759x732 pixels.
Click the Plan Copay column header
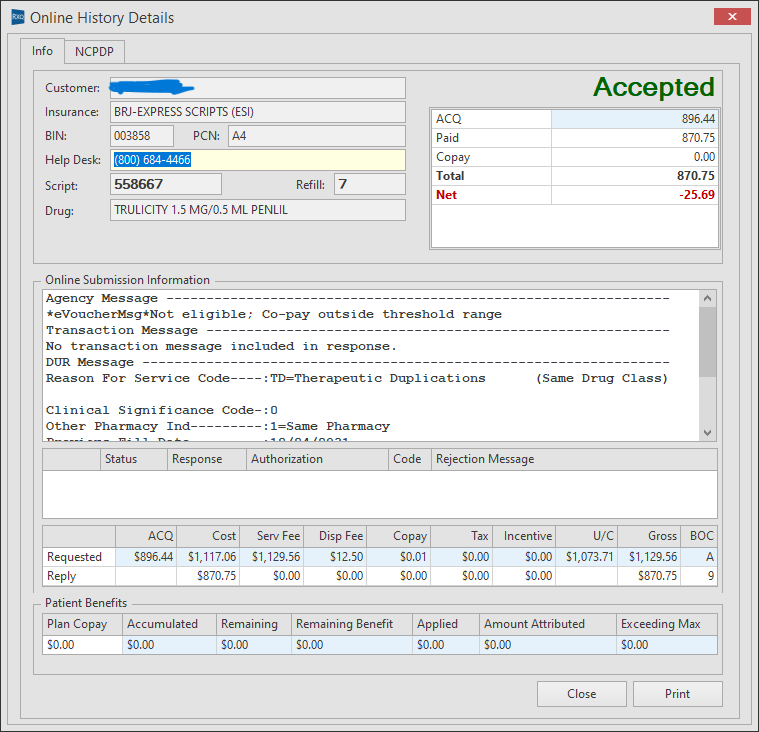coord(82,624)
